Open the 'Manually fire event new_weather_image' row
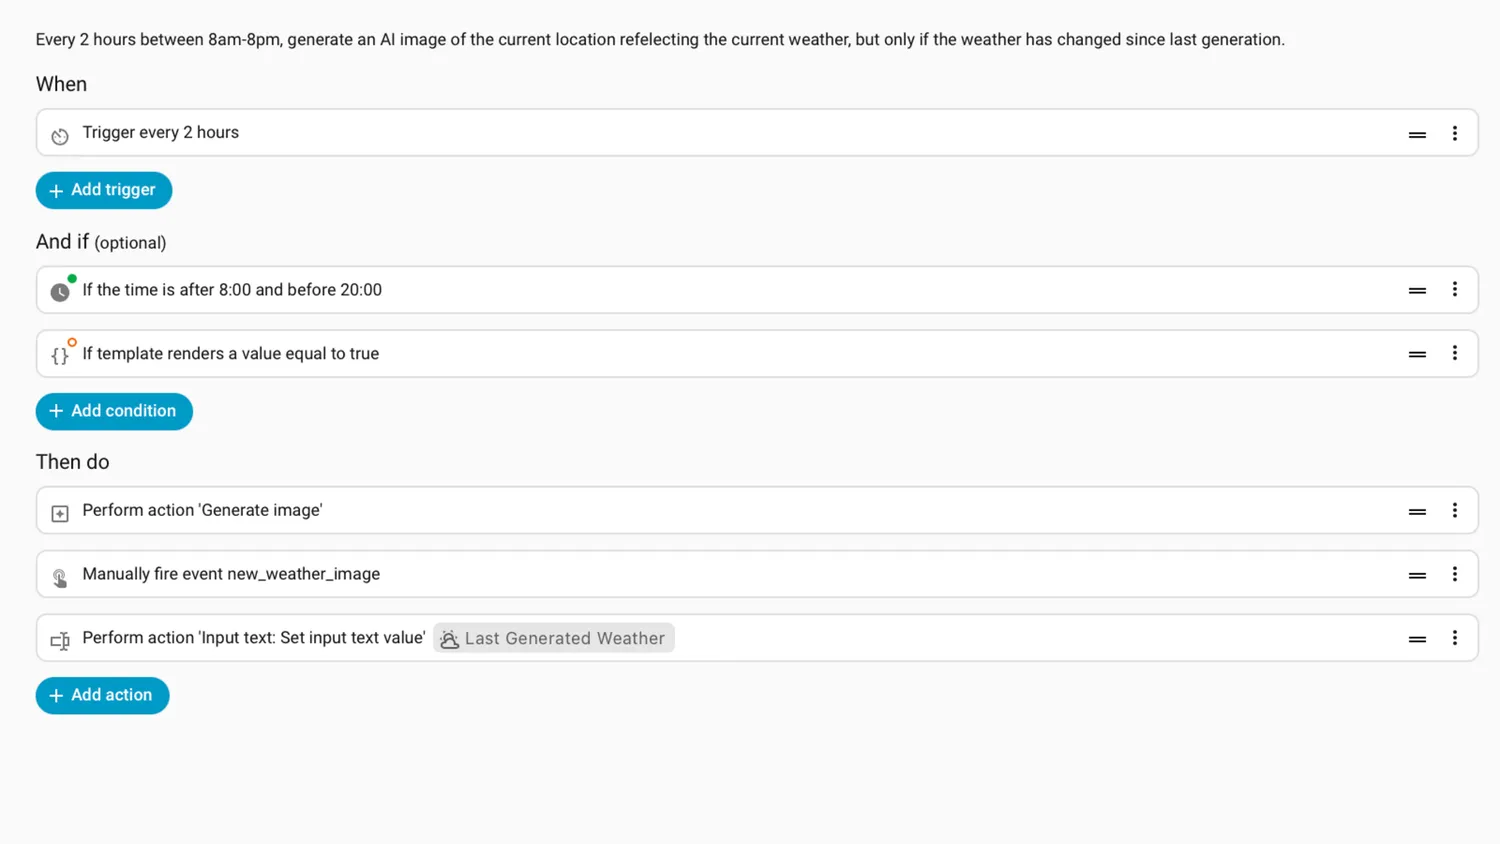This screenshot has height=844, width=1500. 757,574
